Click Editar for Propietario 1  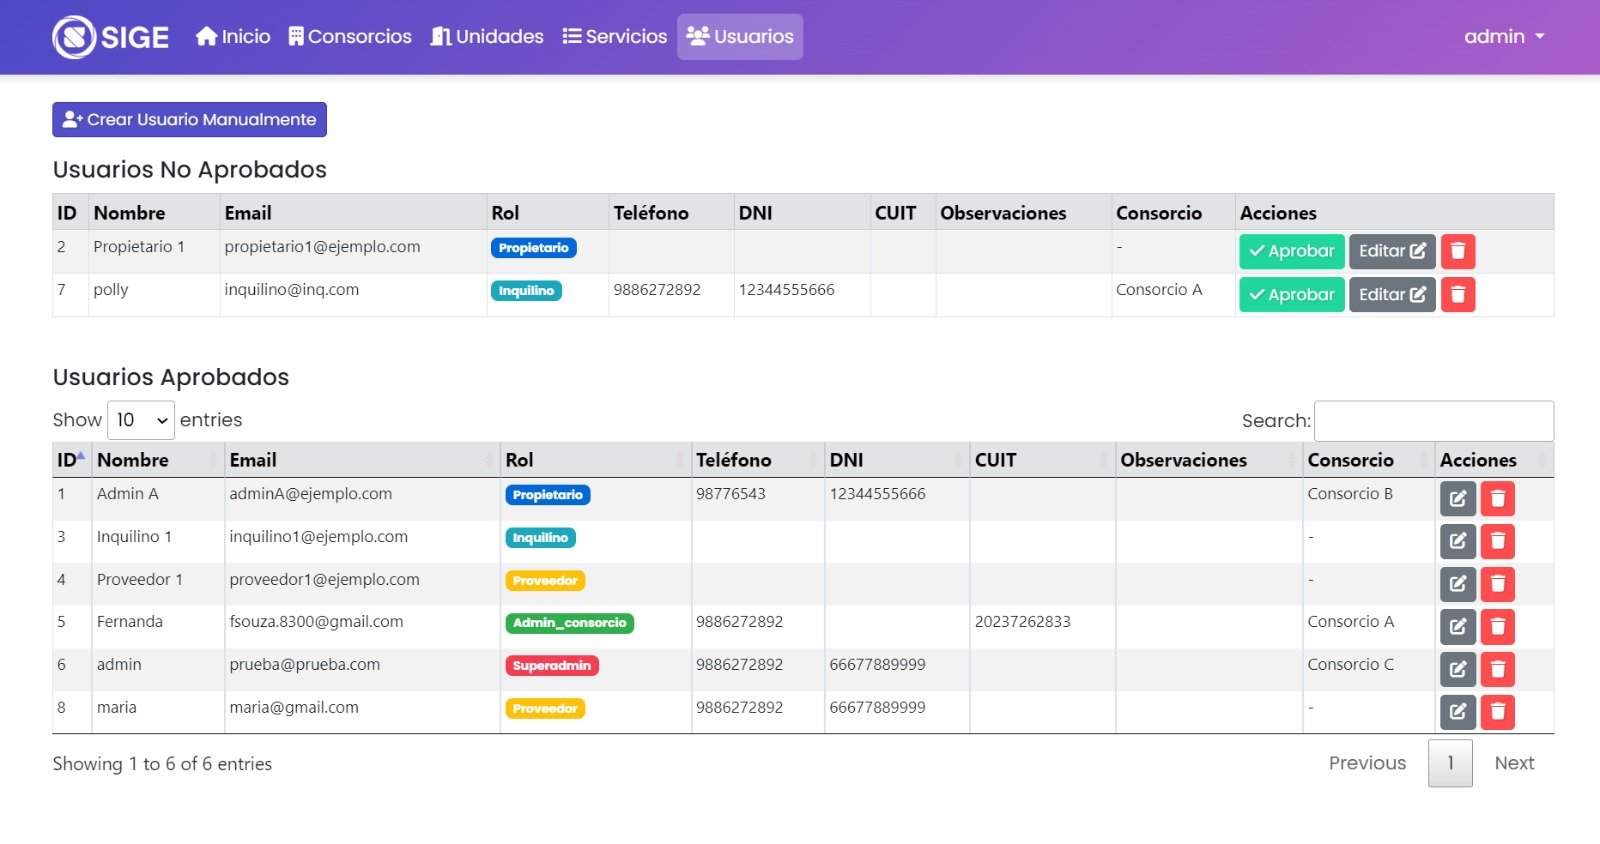pyautogui.click(x=1391, y=251)
